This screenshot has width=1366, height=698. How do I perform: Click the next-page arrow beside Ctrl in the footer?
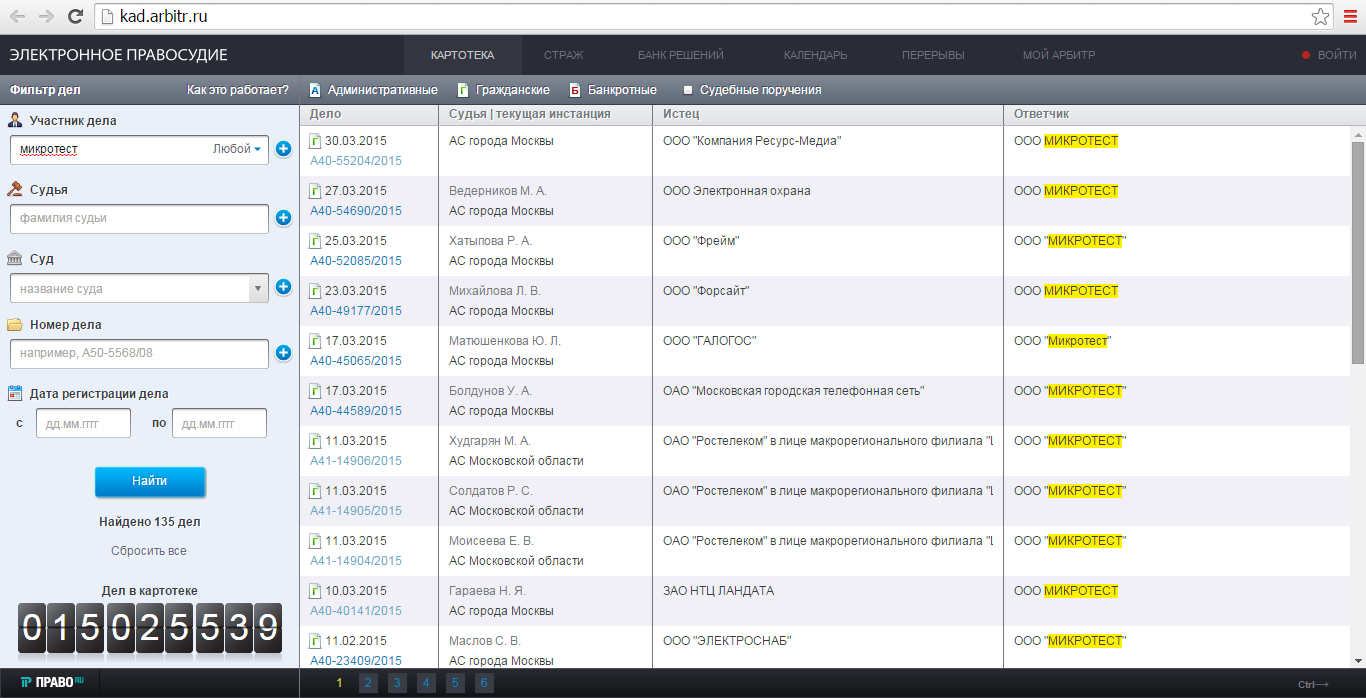(1321, 684)
